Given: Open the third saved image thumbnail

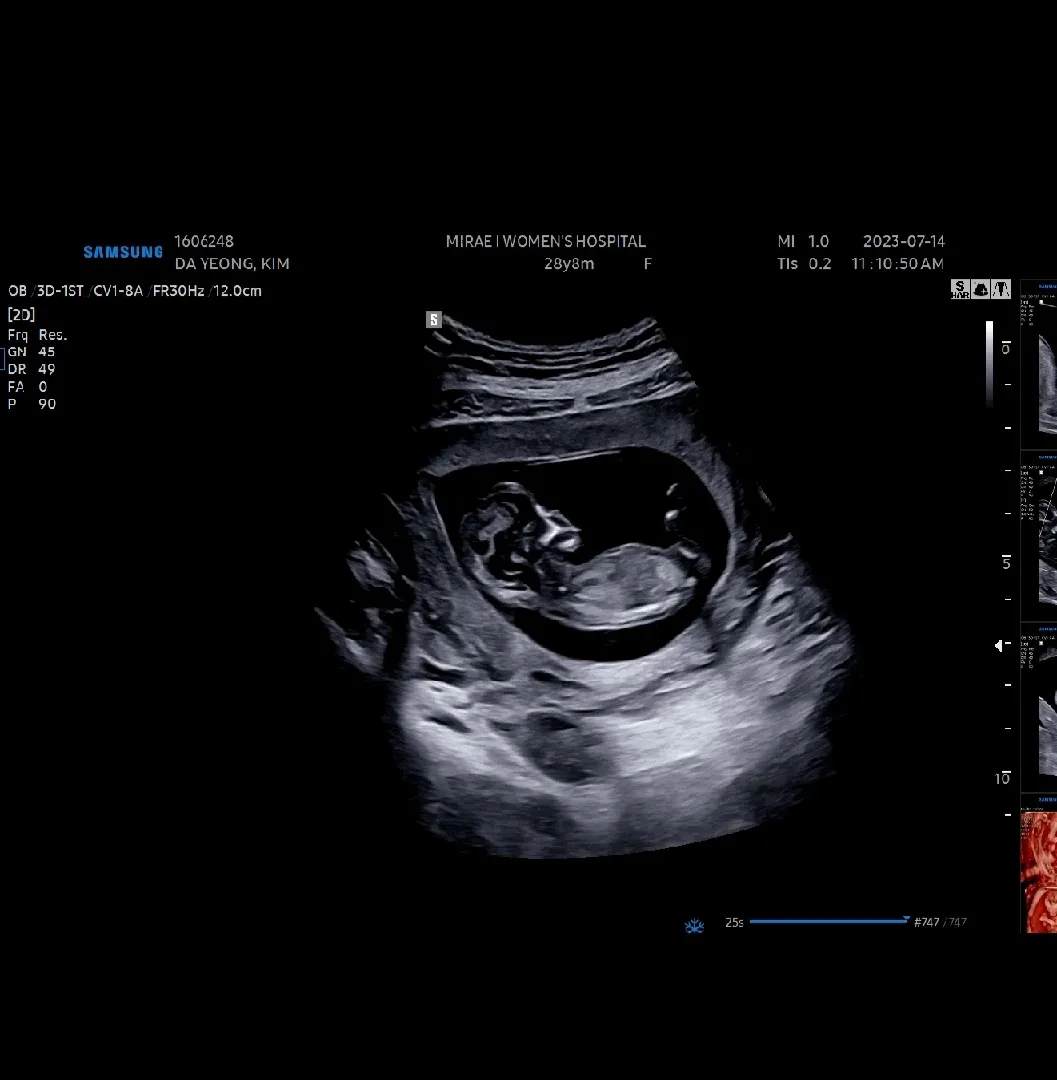Looking at the screenshot, I should 1038,707.
